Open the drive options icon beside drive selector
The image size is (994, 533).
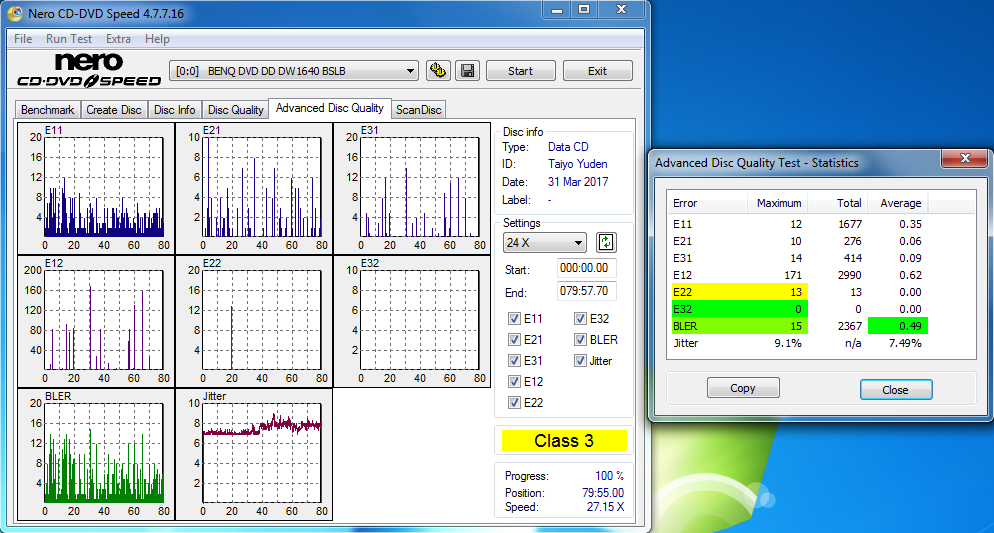pos(438,71)
